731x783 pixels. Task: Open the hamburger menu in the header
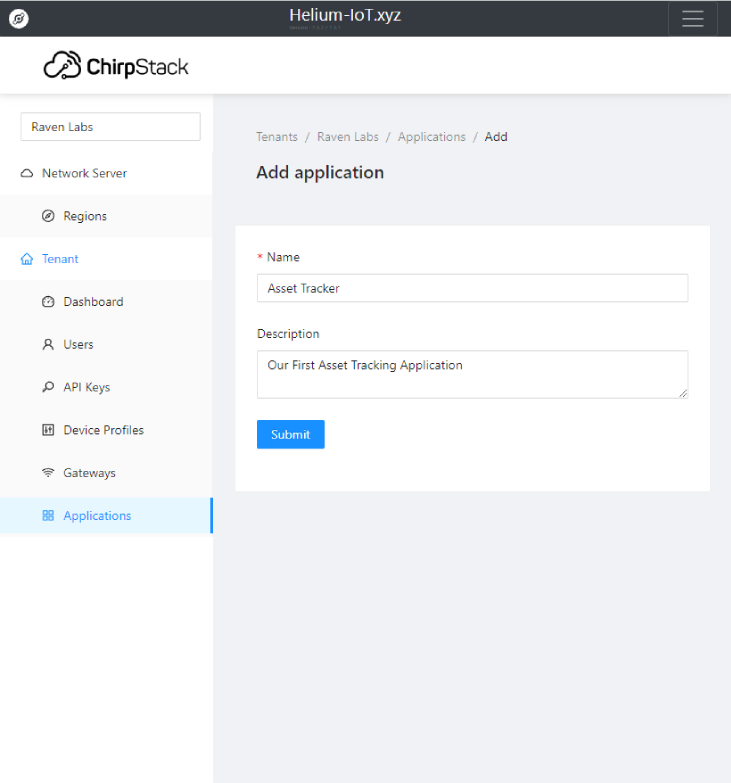pyautogui.click(x=693, y=19)
